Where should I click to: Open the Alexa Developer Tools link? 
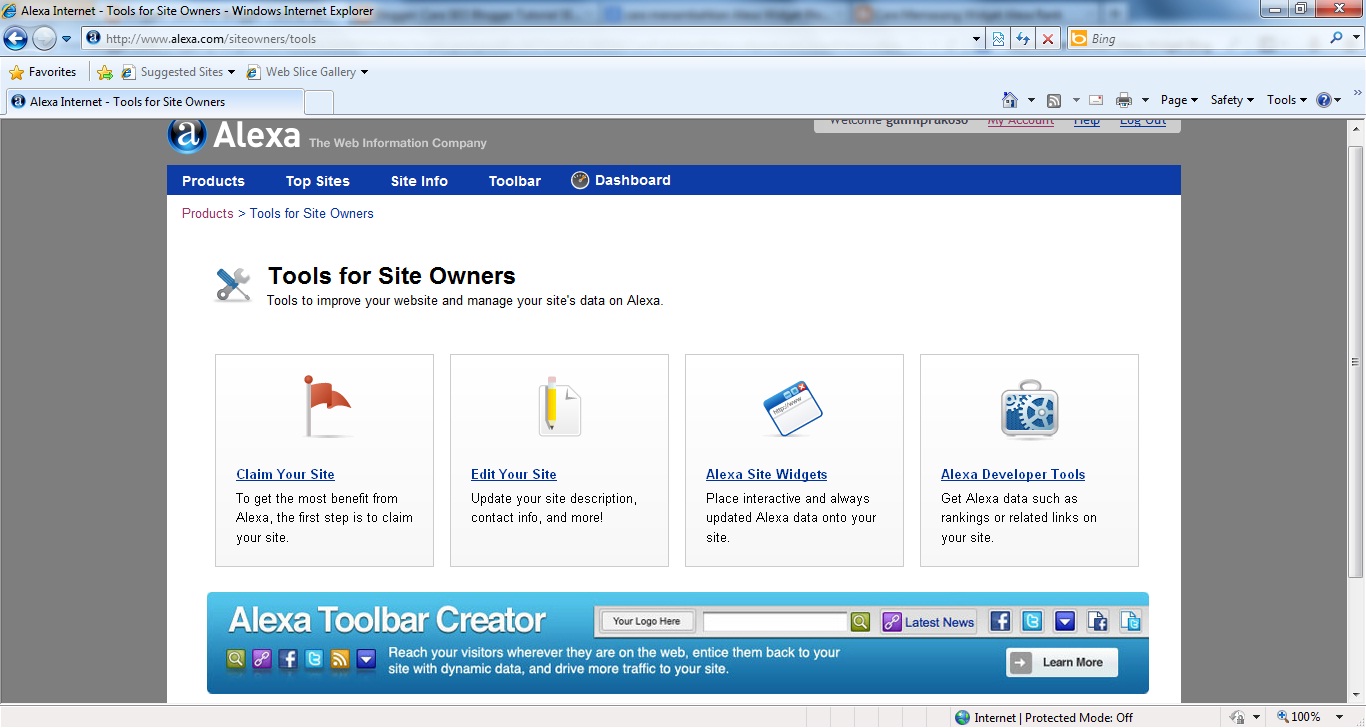pyautogui.click(x=1013, y=475)
